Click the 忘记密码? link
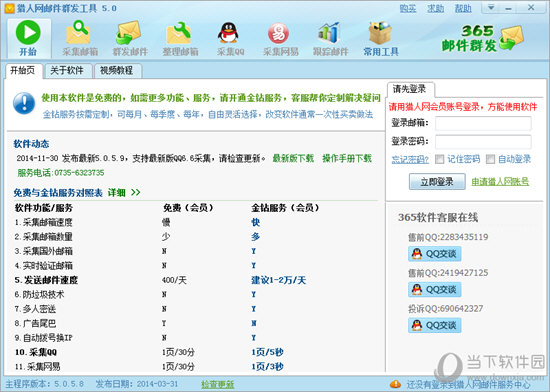The image size is (550, 392). coord(410,160)
